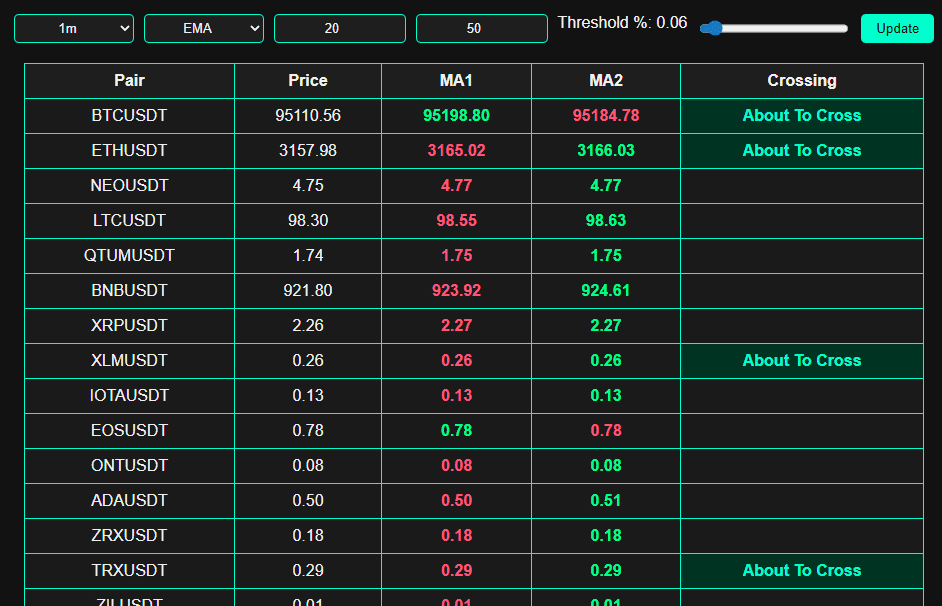Open the 1m timeframe dropdown
The image size is (942, 606).
[x=74, y=28]
